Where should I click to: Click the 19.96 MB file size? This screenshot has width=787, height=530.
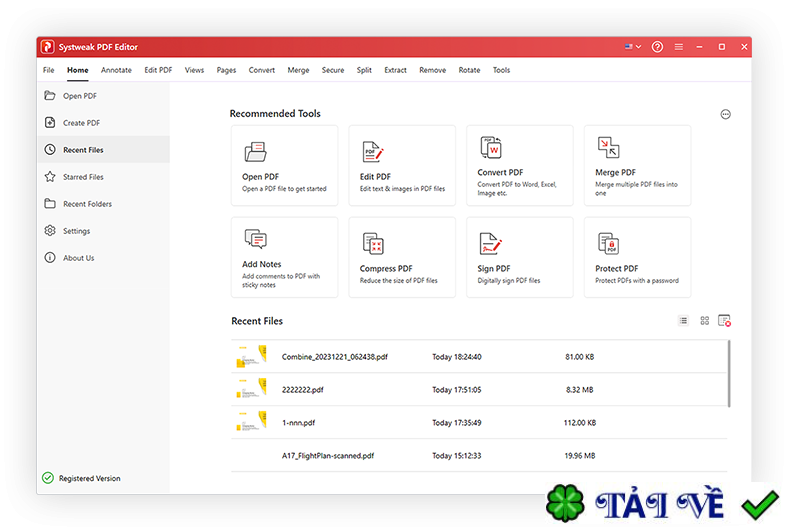[x=580, y=456]
